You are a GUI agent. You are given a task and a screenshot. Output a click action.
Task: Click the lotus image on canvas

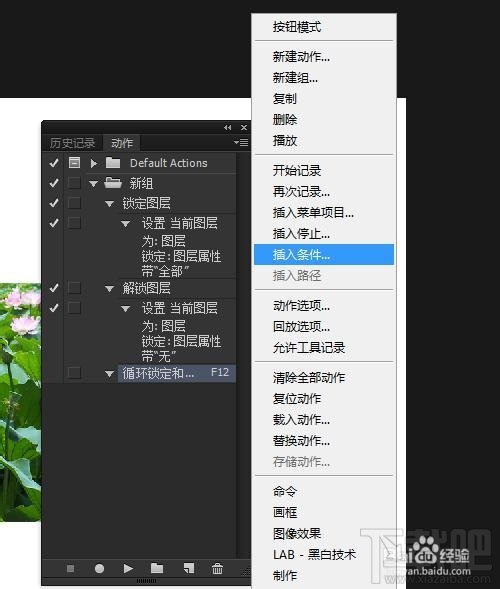20,402
